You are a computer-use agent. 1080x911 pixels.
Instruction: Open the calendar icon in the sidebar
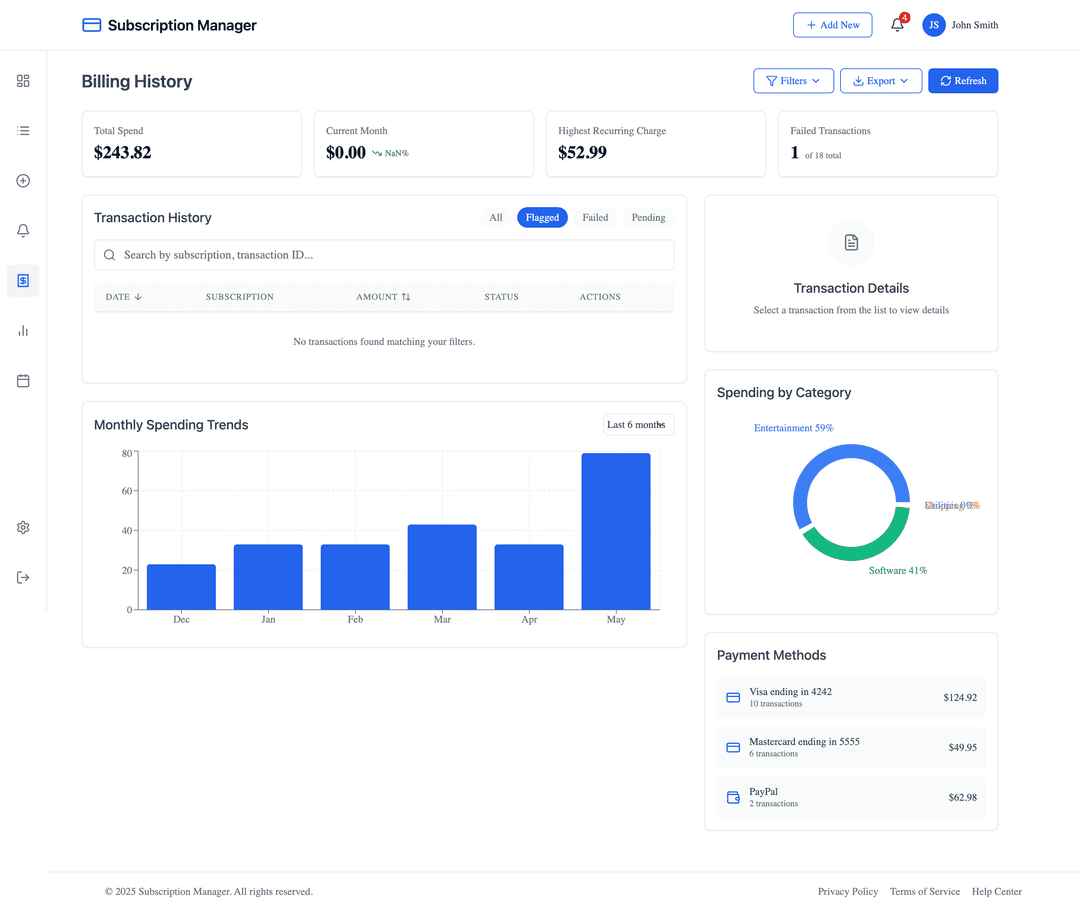pos(22,380)
